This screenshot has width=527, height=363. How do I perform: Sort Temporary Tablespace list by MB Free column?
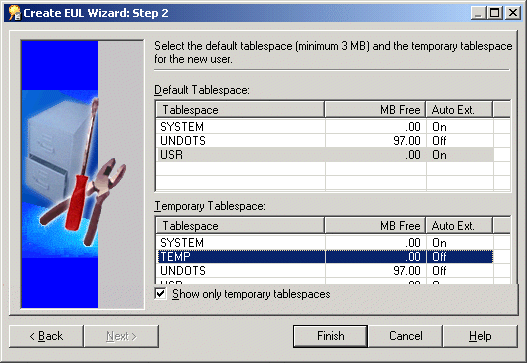pos(375,226)
